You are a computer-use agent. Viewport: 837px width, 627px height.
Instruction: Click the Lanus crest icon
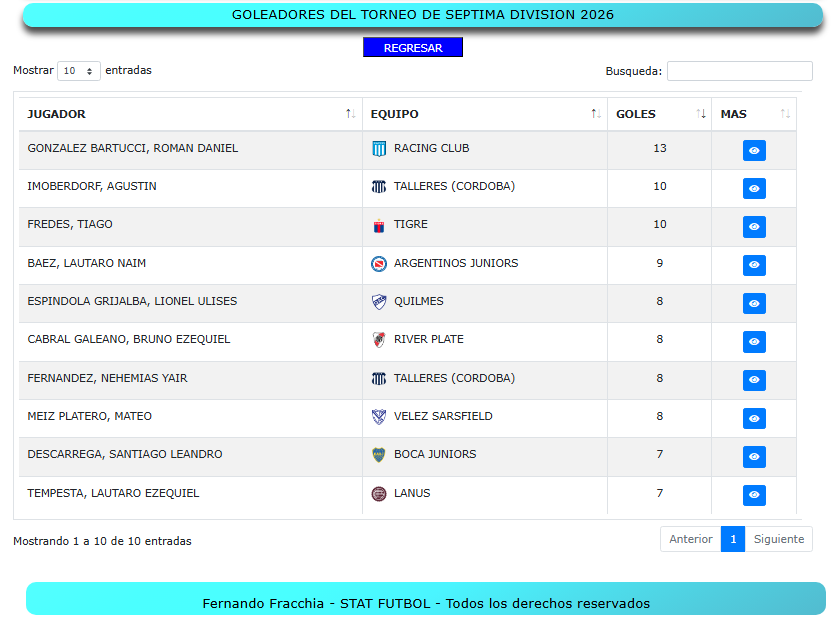[x=379, y=494]
